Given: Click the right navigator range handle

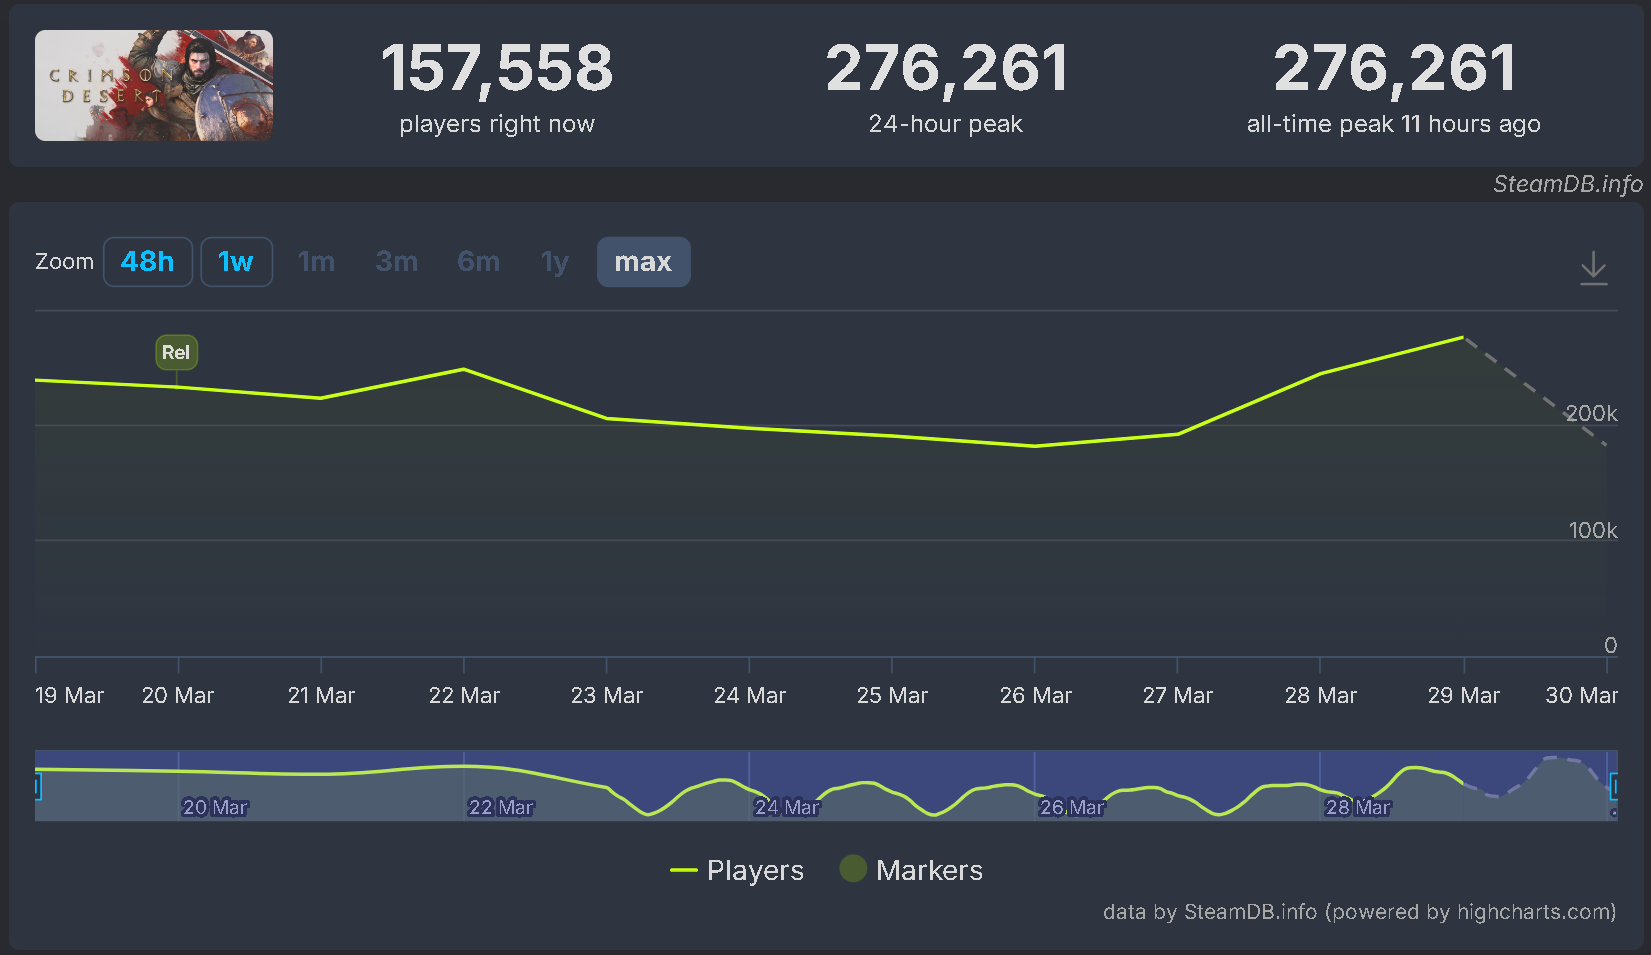Looking at the screenshot, I should 1614,786.
